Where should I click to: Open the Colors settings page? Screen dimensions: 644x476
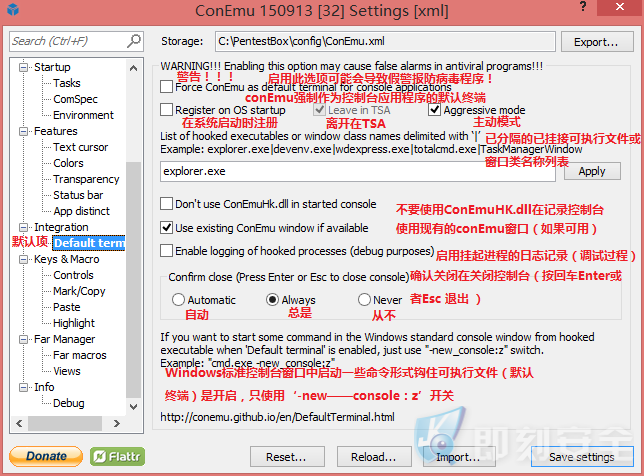click(x=68, y=163)
